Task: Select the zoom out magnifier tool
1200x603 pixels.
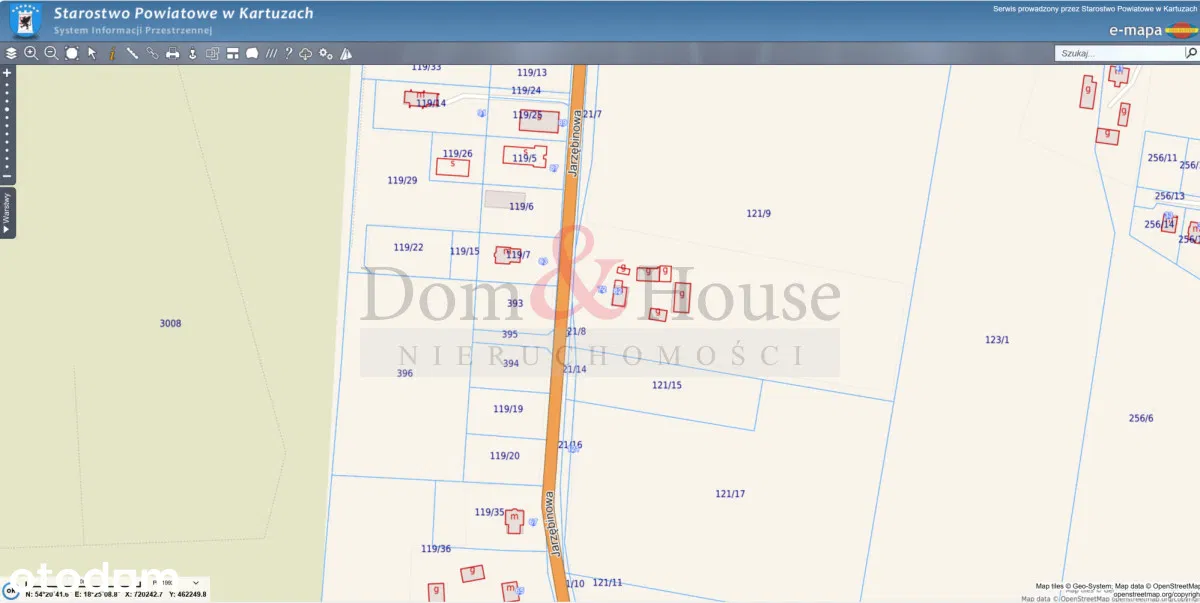Action: coord(51,53)
